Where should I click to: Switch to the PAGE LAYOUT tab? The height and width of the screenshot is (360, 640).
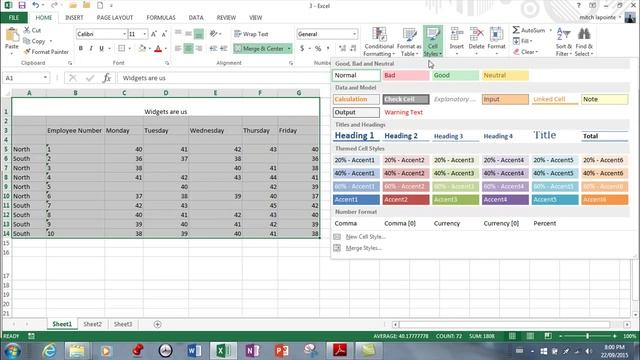tap(115, 18)
